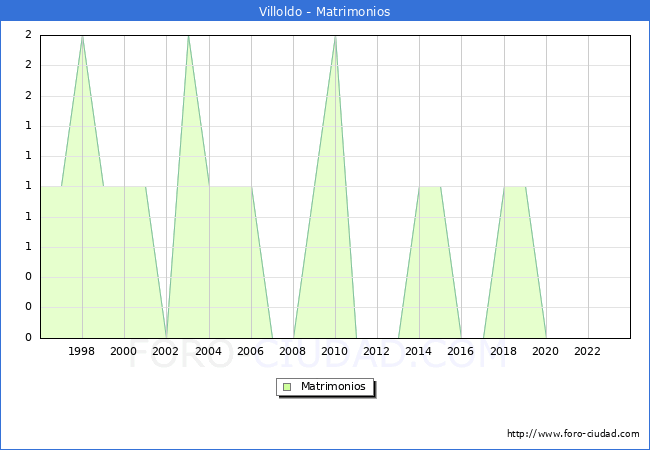Select the 2018 x-axis year label
This screenshot has width=650, height=450.
504,351
